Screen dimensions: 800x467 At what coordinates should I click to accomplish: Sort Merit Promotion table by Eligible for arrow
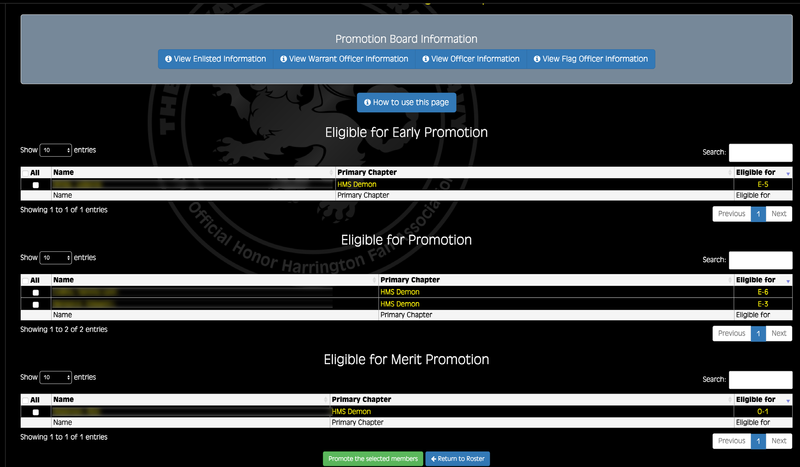[788, 400]
